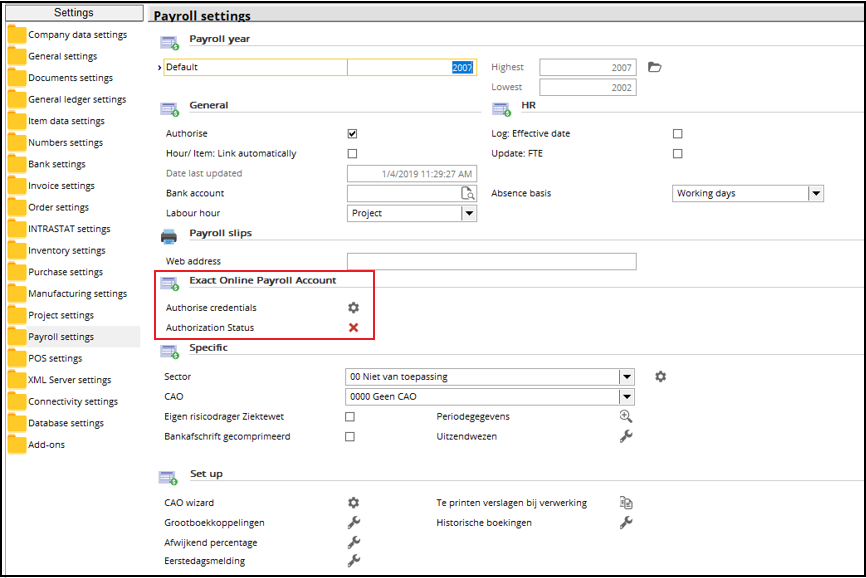This screenshot has height=578, width=866.
Task: Select Project settings in sidebar
Action: pos(61,315)
